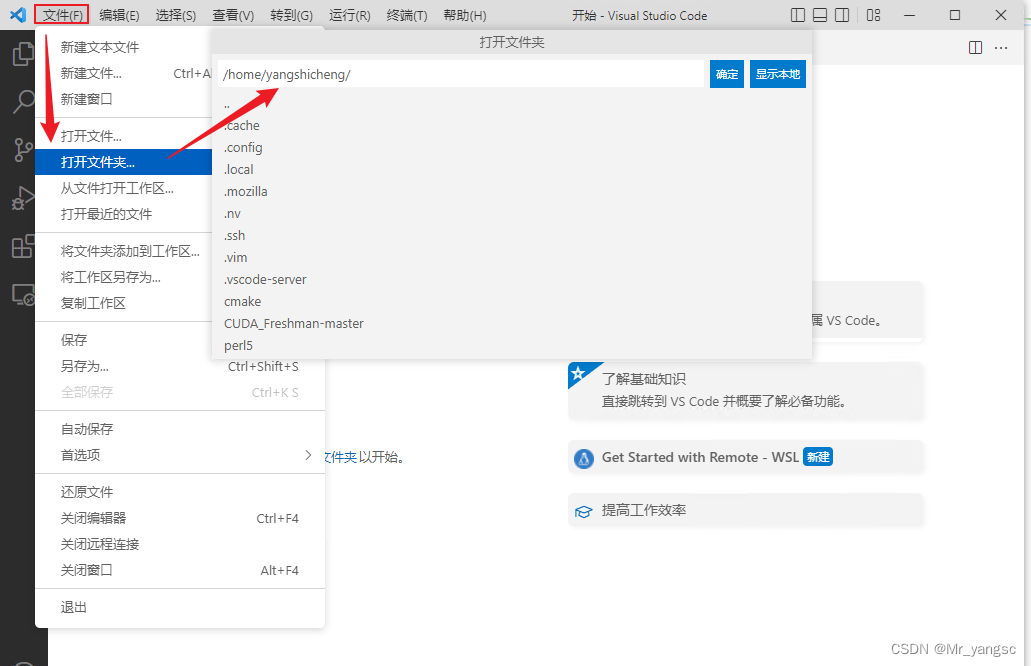Image resolution: width=1031 pixels, height=666 pixels.
Task: Open the 文件(F) menu
Action: 62,14
